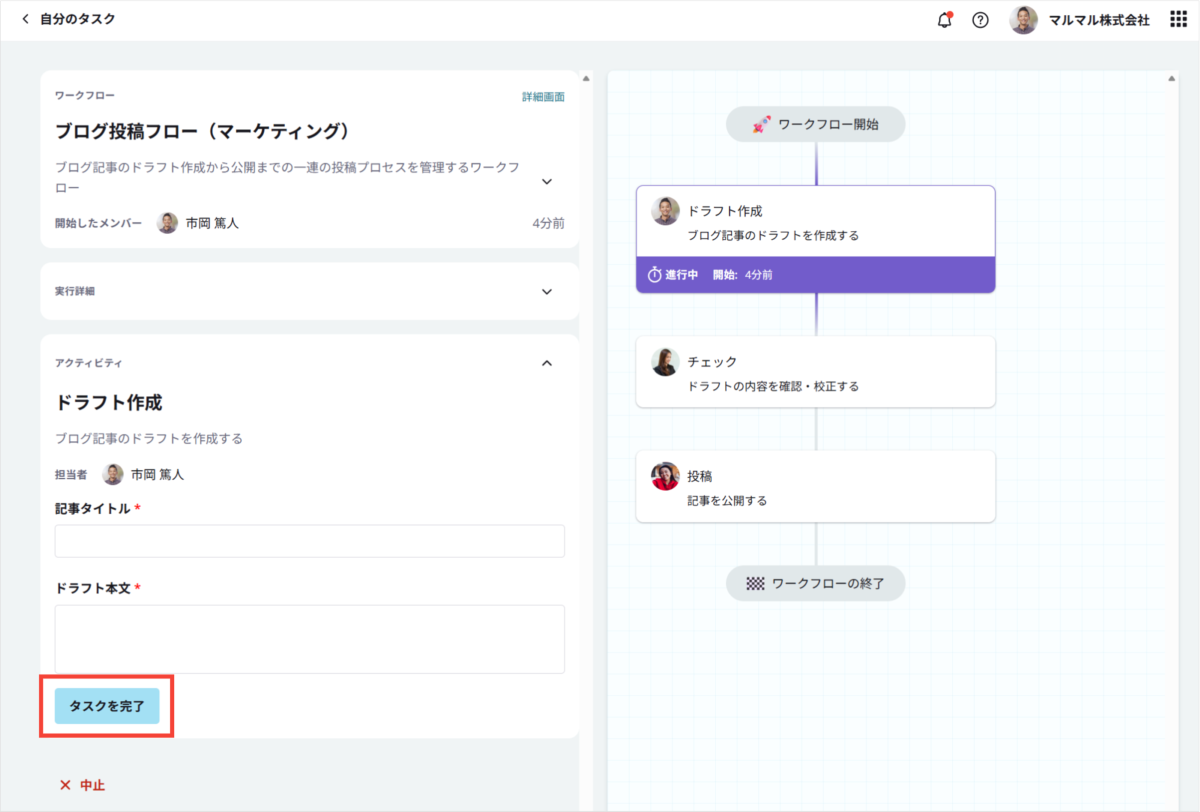The width and height of the screenshot is (1200, 812).
Task: Click 市岡 篤人 next to 開始したメンバー
Action: pos(212,224)
